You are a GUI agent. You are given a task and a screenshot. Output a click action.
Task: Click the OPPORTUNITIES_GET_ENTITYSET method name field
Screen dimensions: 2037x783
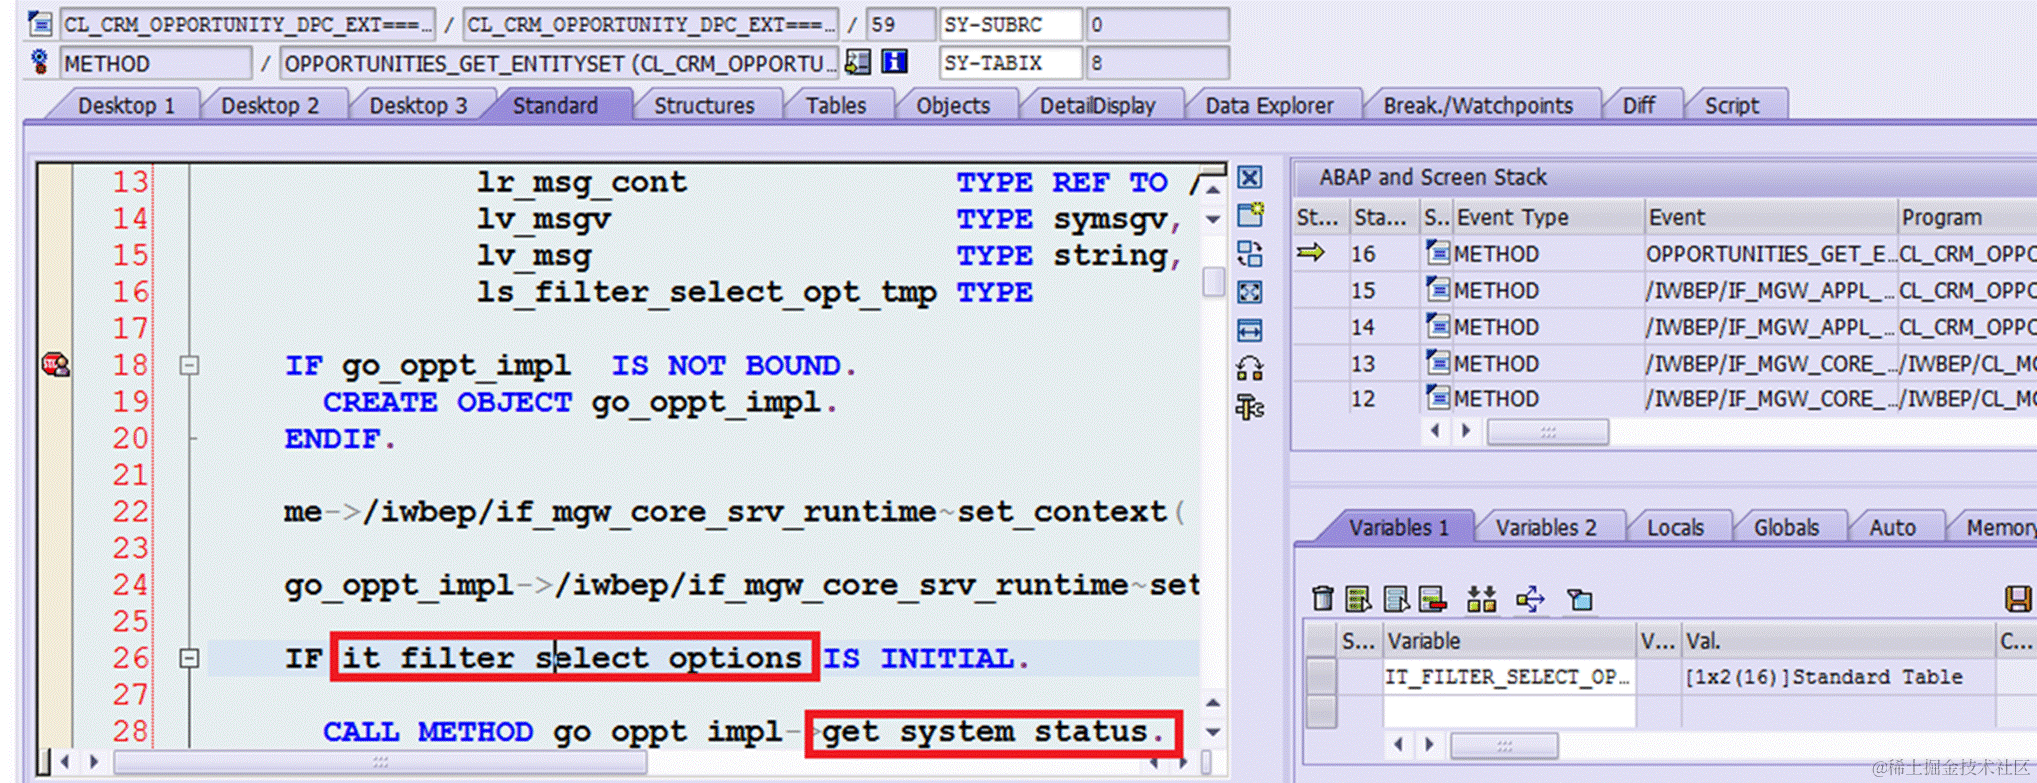(560, 63)
